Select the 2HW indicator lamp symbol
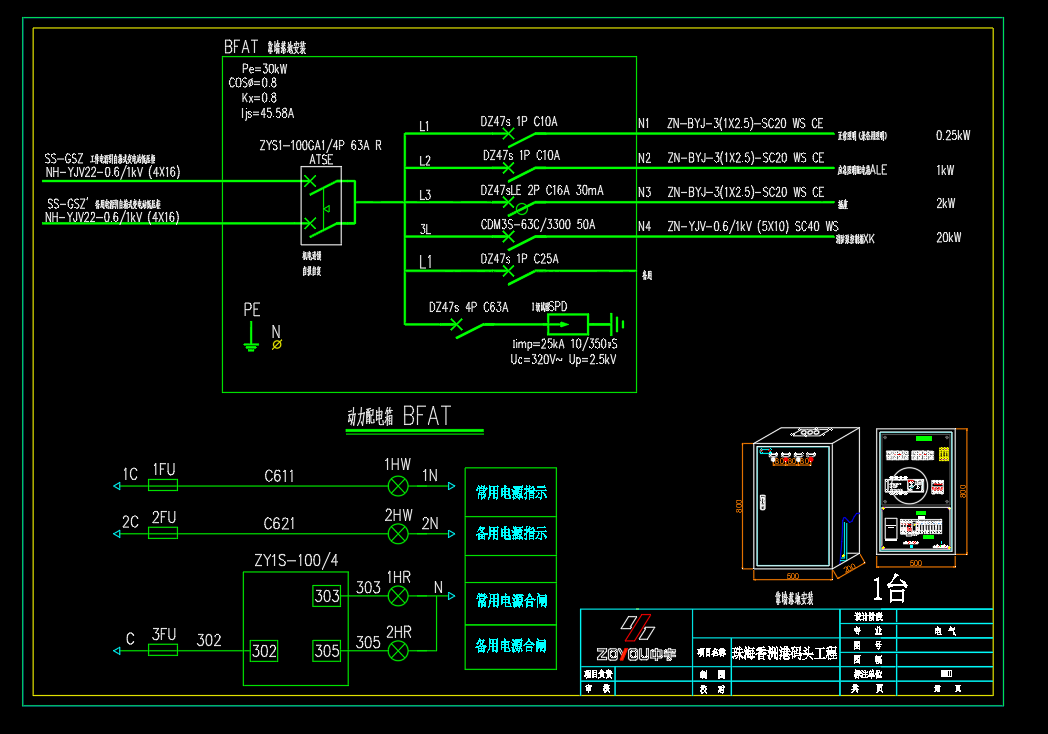 (x=398, y=533)
